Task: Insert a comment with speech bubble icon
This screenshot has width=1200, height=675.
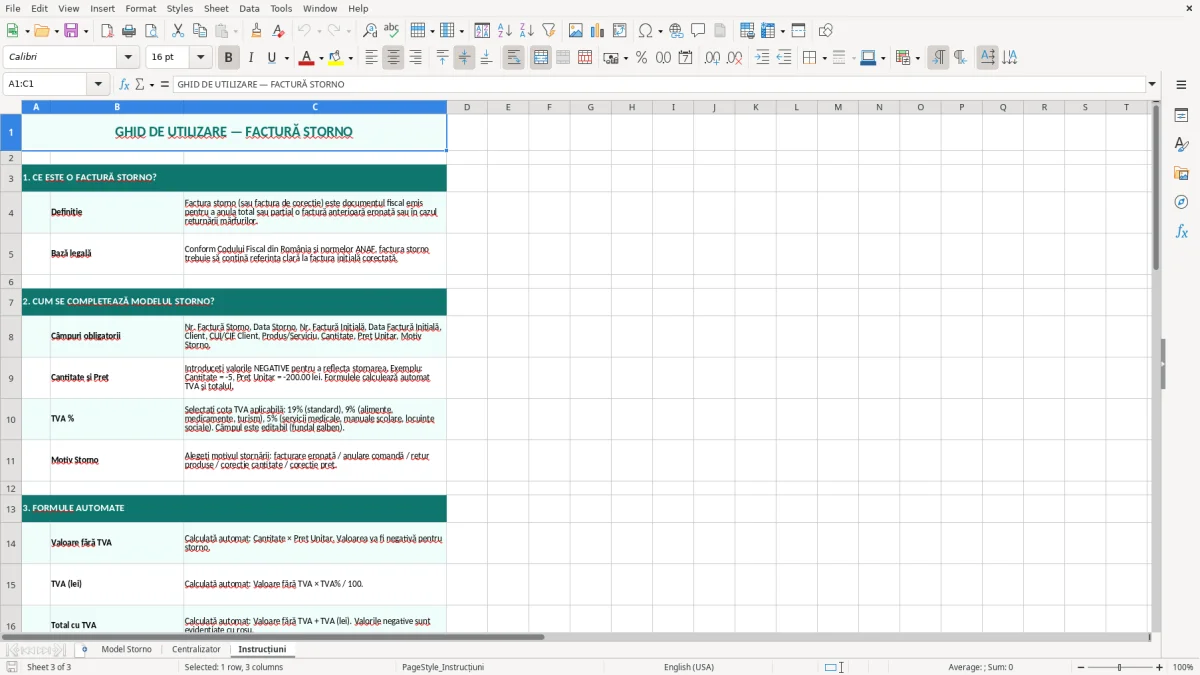Action: point(698,31)
